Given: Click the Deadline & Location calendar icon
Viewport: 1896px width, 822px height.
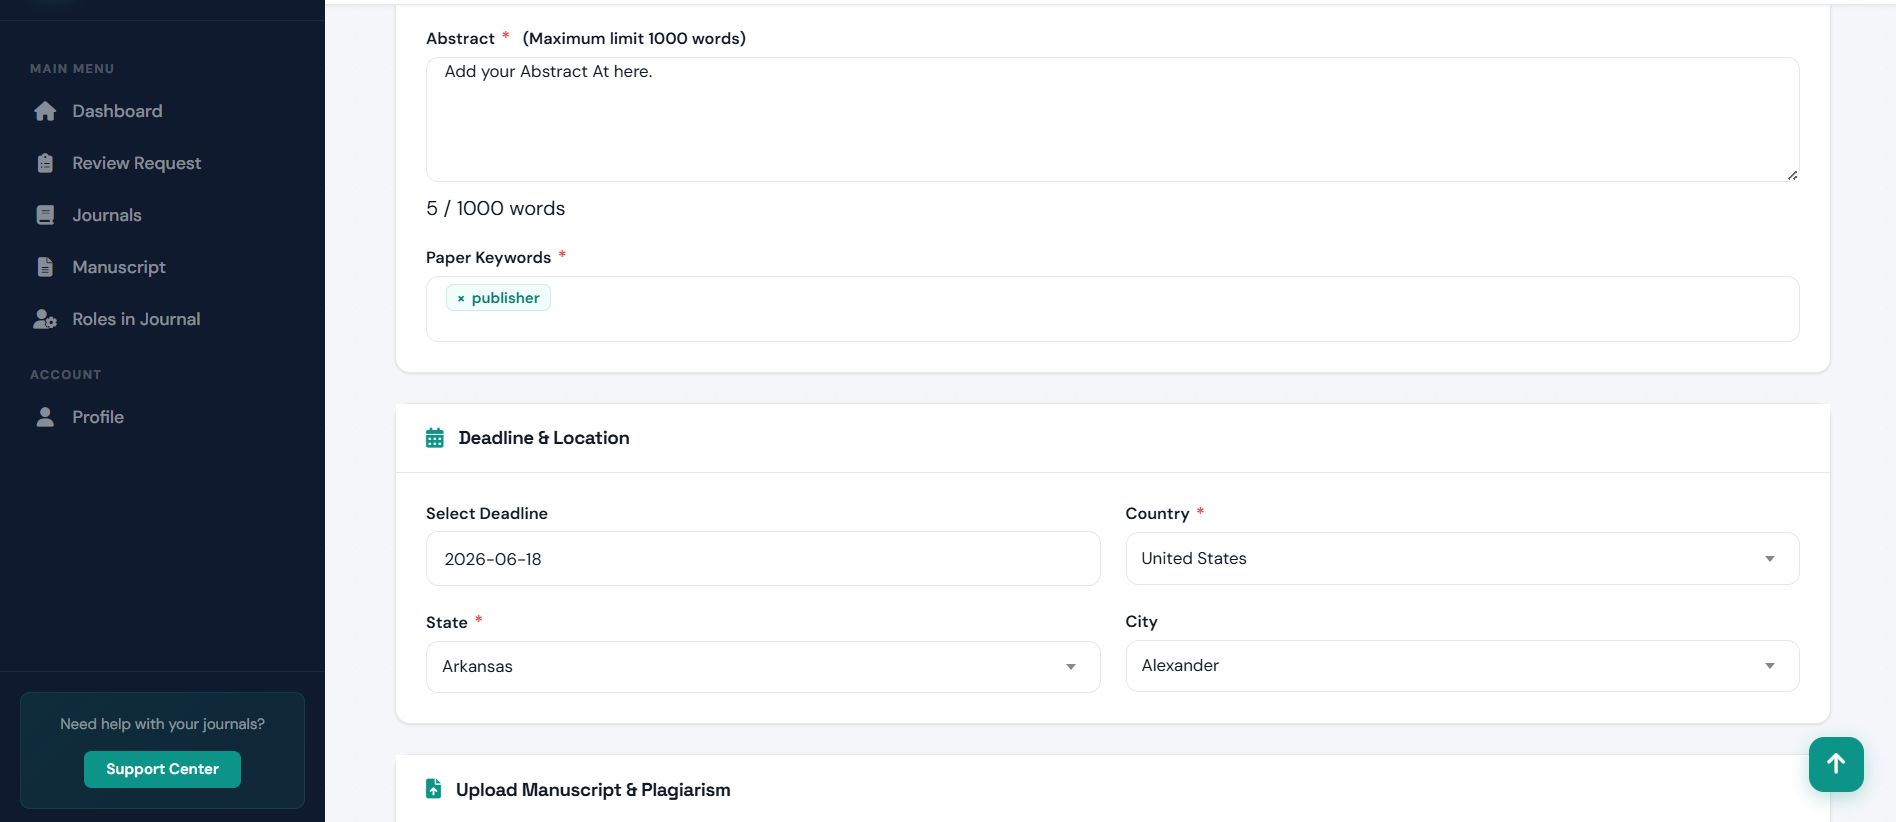Looking at the screenshot, I should [435, 438].
